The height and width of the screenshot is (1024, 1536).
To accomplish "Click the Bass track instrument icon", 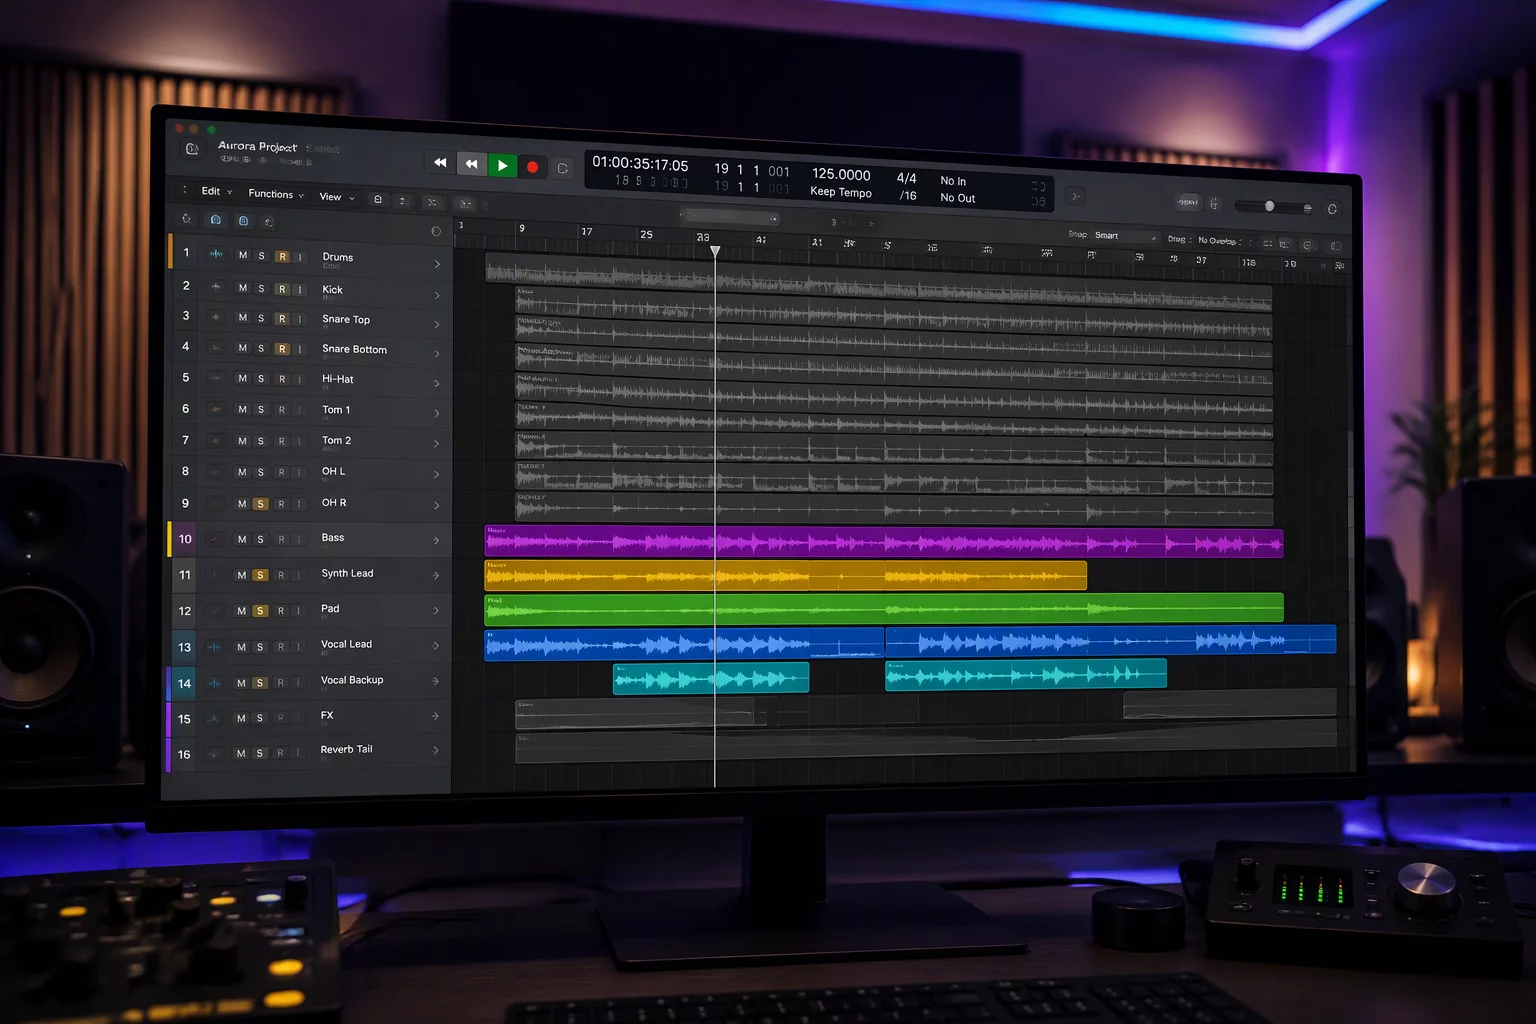I will pyautogui.click(x=214, y=539).
